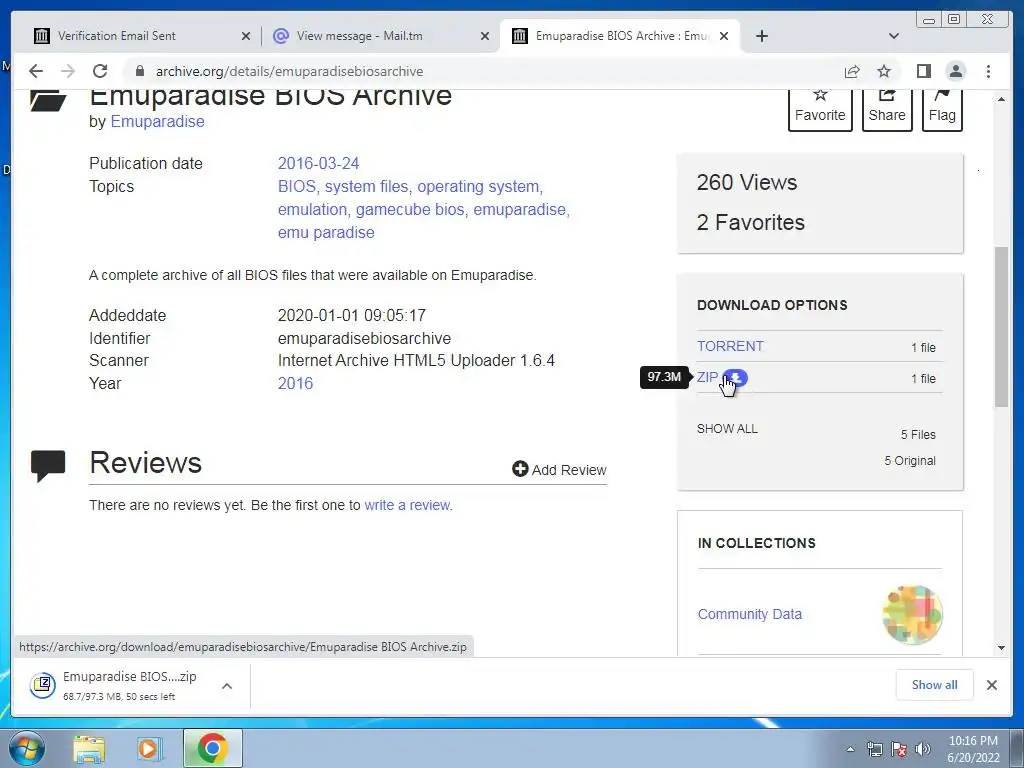Open the emulation topic link
This screenshot has width=1024, height=768.
coord(312,210)
